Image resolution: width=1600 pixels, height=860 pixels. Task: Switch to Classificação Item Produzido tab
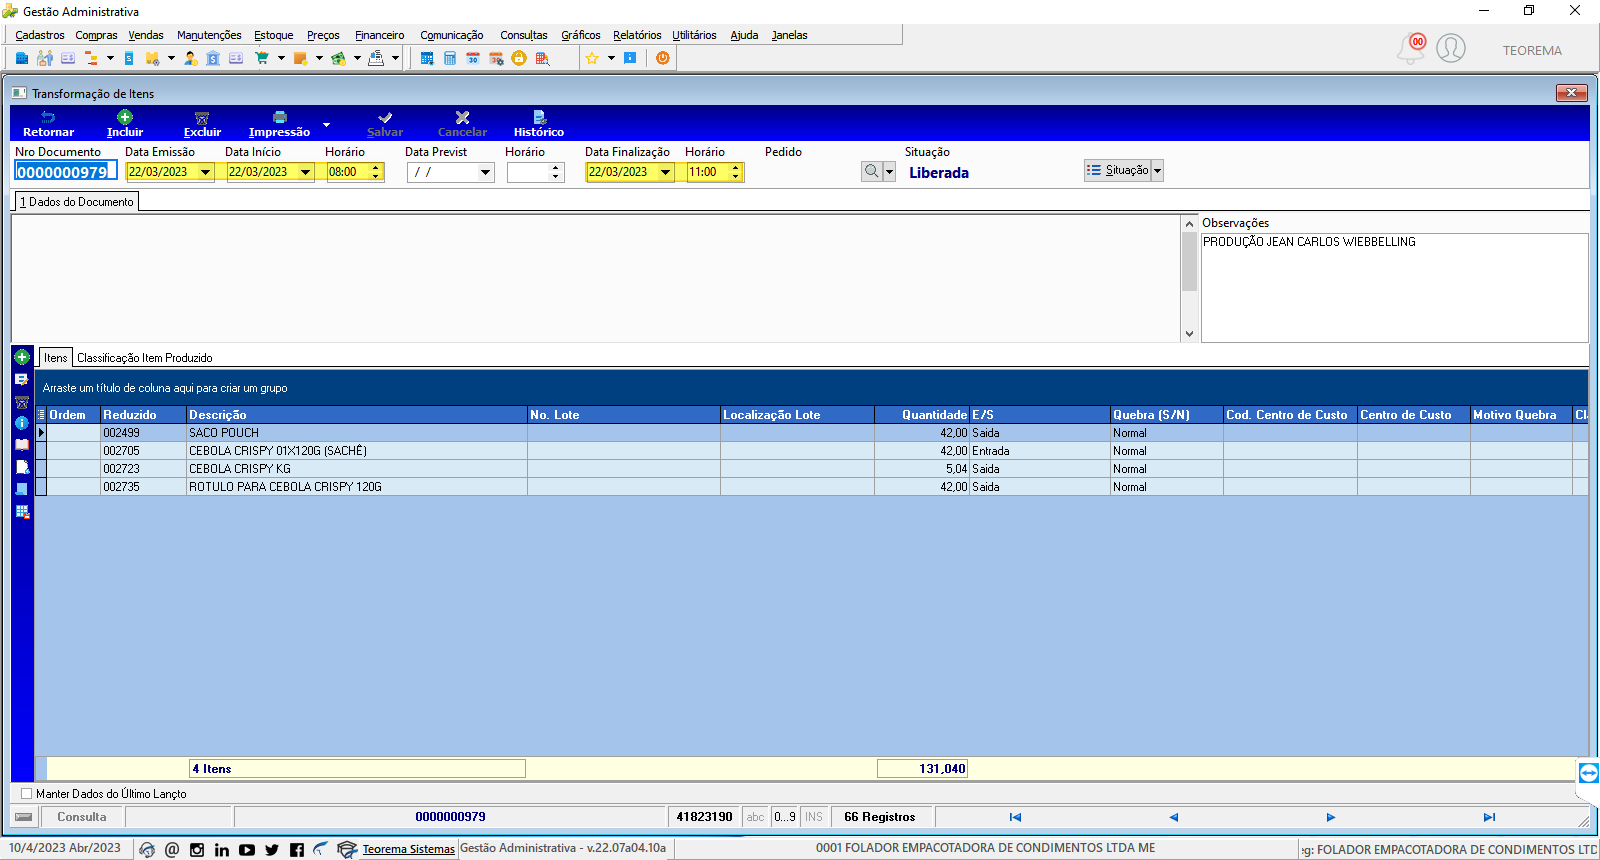(145, 358)
